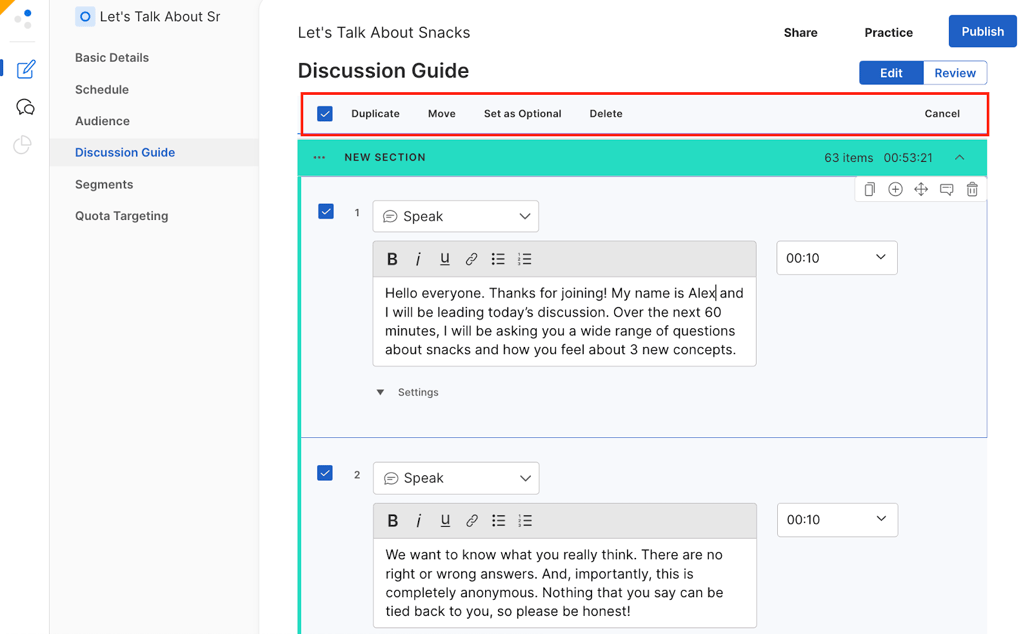
Task: Open Quota Targeting in the sidebar
Action: [120, 215]
